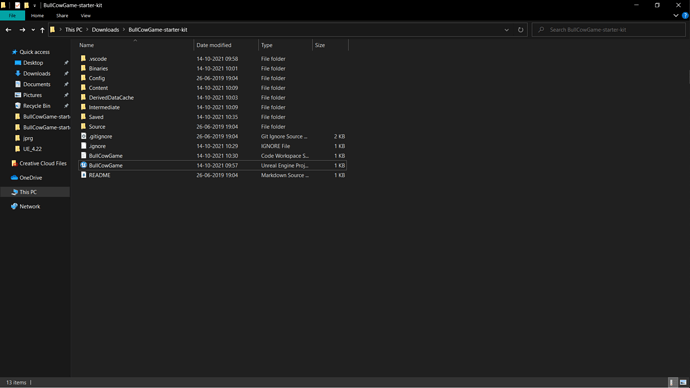
Task: Expand the address bar history dropdown
Action: pos(506,30)
